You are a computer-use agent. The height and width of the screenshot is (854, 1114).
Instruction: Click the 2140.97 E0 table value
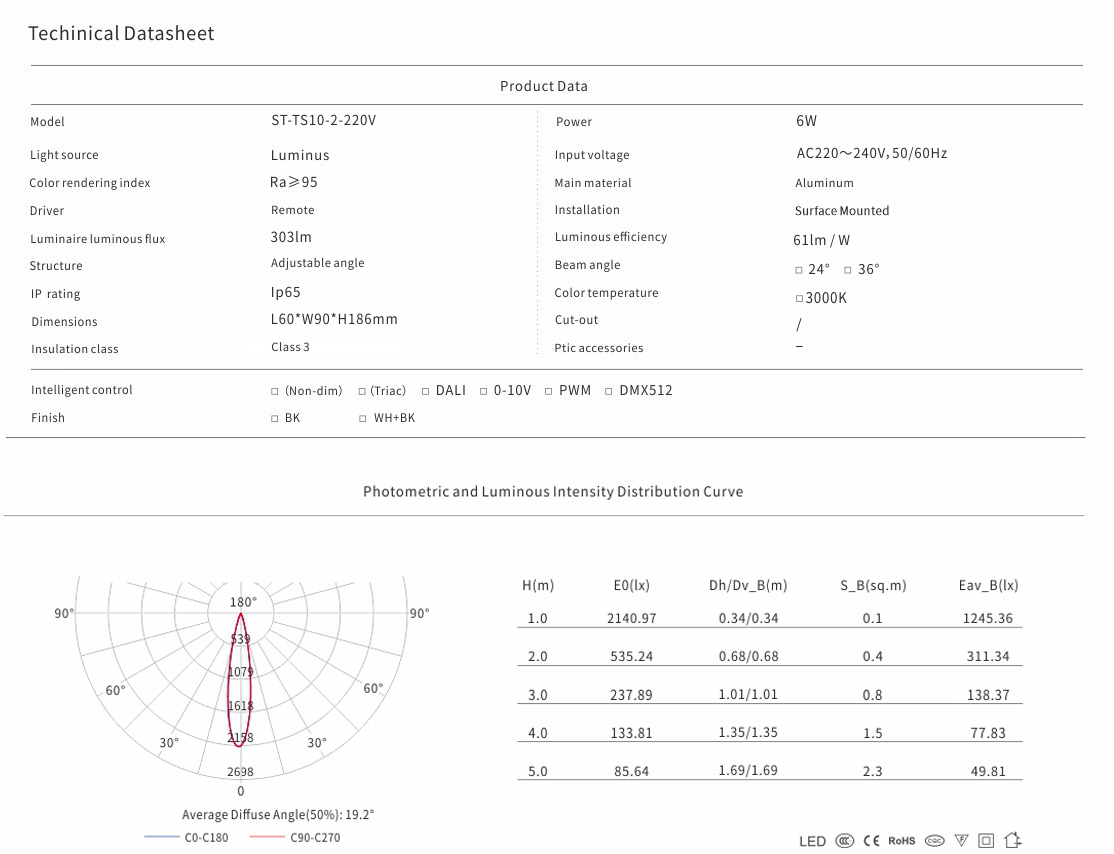click(631, 619)
